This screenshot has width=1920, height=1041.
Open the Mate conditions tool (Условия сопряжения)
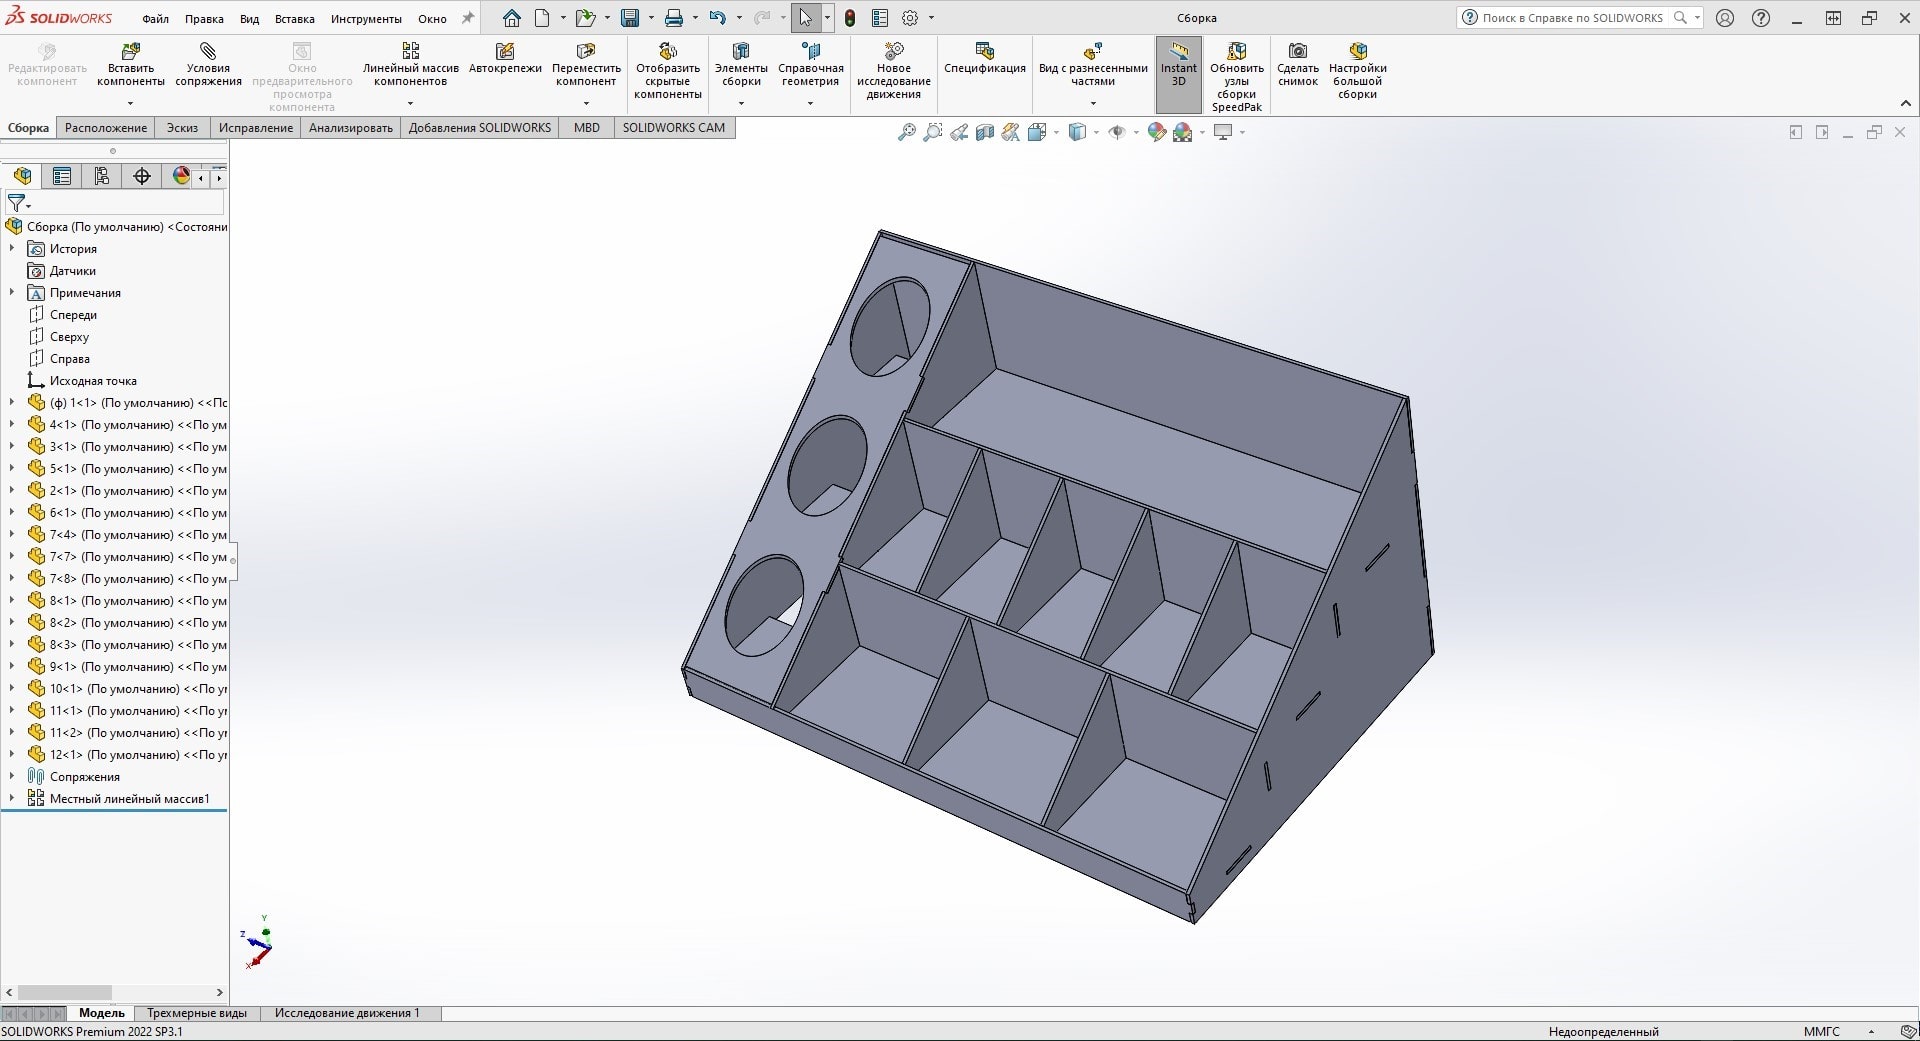[208, 52]
